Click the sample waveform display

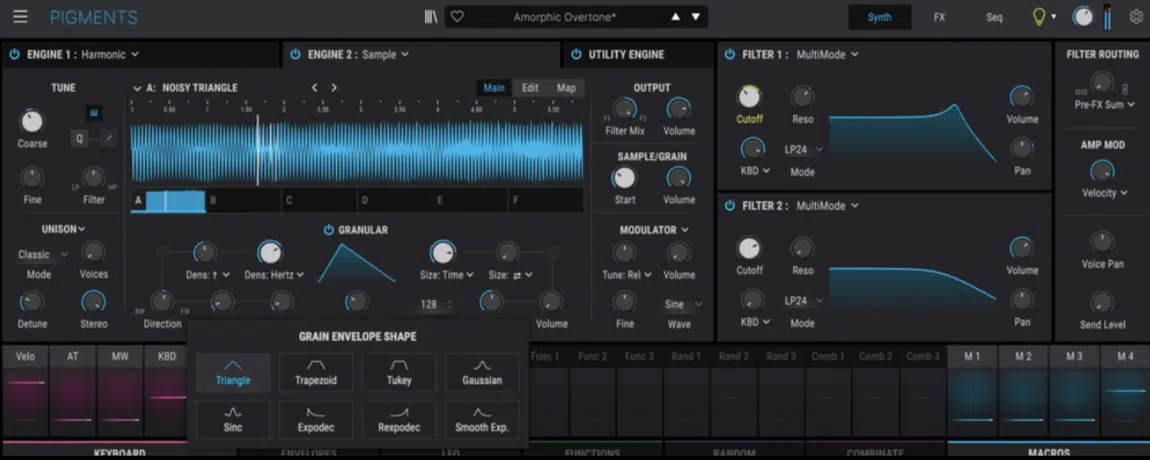(357, 153)
